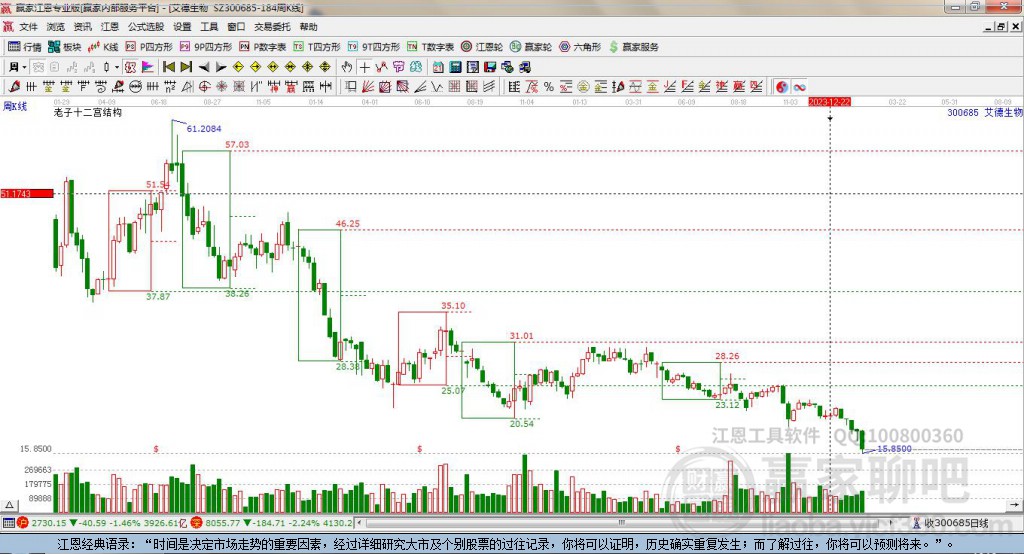Click the compass target circle icon
This screenshot has height=554, width=1024.
[204, 87]
